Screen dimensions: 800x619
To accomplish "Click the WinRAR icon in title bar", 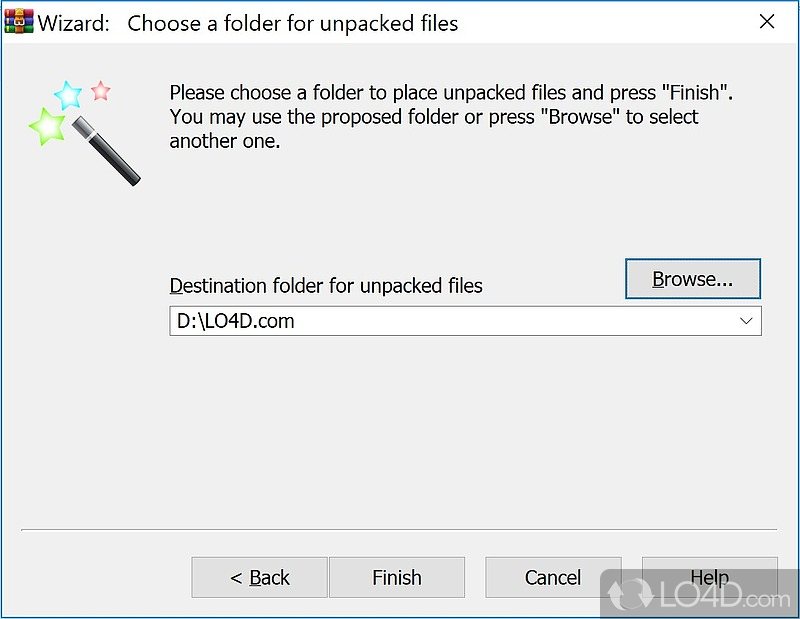I will click(x=19, y=23).
